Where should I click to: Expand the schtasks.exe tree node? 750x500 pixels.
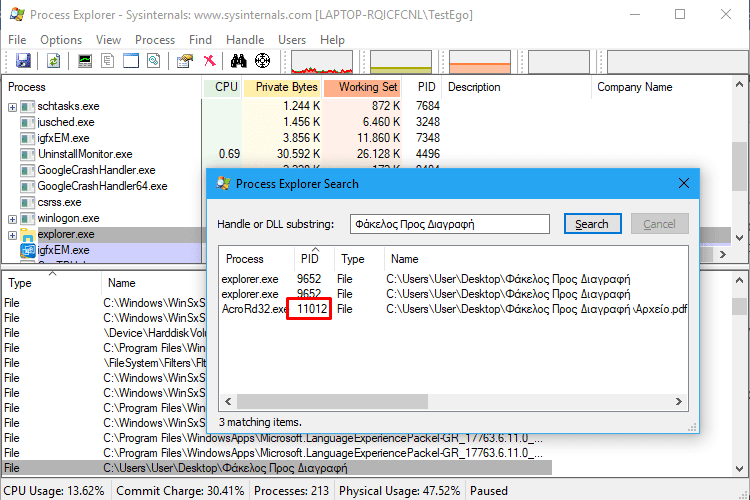coord(12,107)
